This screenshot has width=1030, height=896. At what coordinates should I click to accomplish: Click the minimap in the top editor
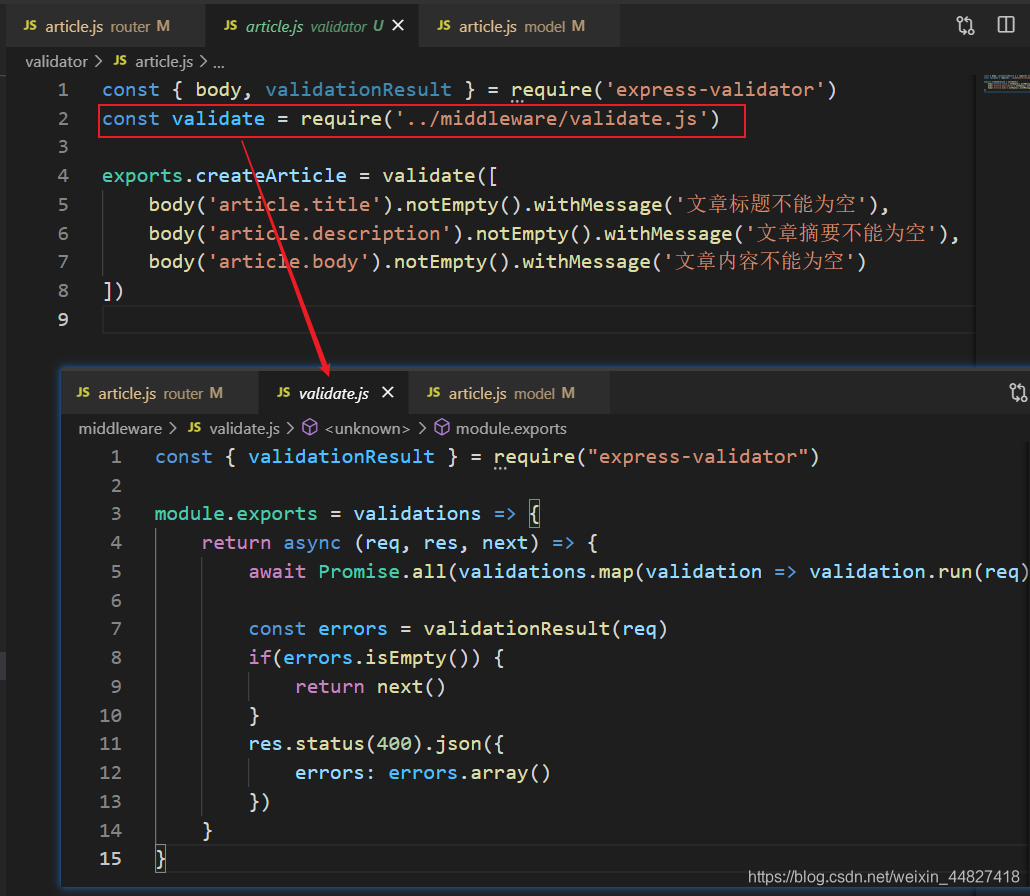(x=1006, y=83)
